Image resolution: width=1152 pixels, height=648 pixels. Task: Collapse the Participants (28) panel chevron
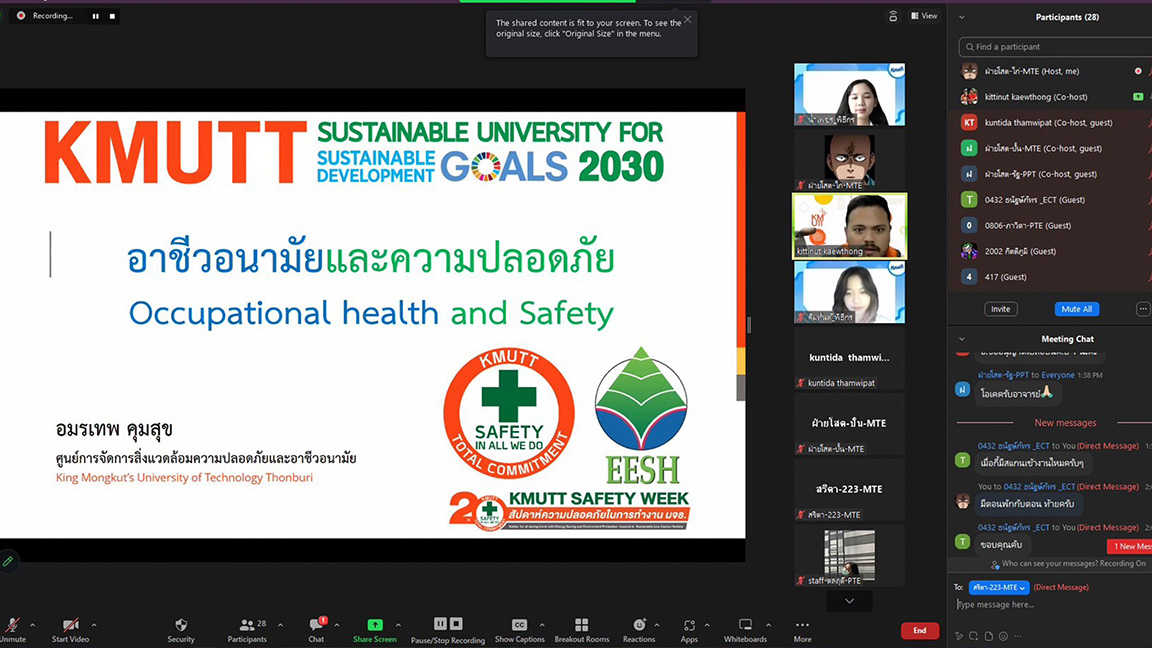[962, 17]
